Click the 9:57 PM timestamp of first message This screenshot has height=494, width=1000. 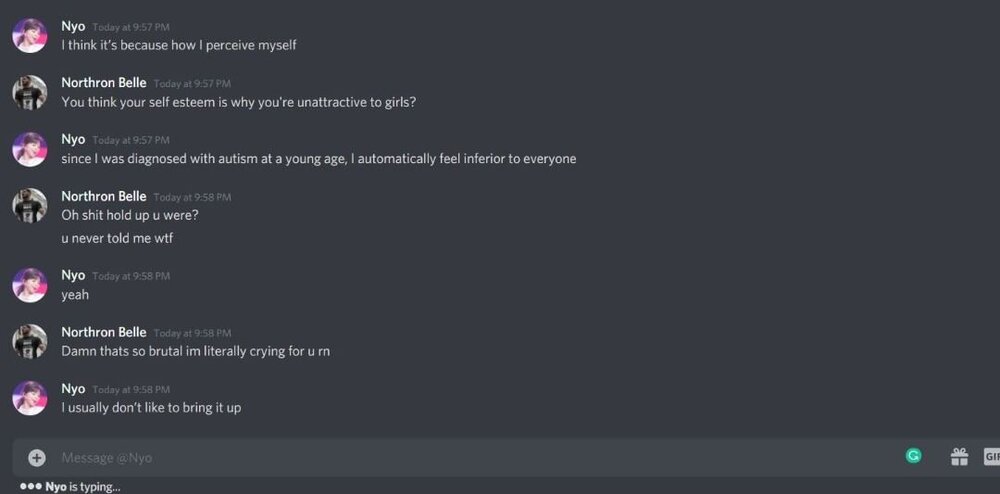pyautogui.click(x=131, y=27)
